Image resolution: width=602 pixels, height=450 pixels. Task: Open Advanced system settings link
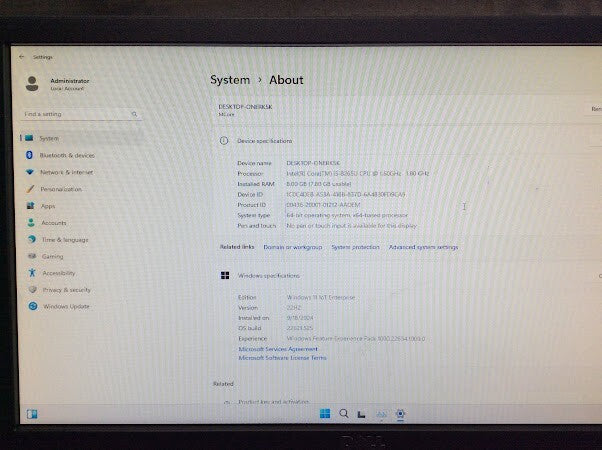pyautogui.click(x=423, y=247)
